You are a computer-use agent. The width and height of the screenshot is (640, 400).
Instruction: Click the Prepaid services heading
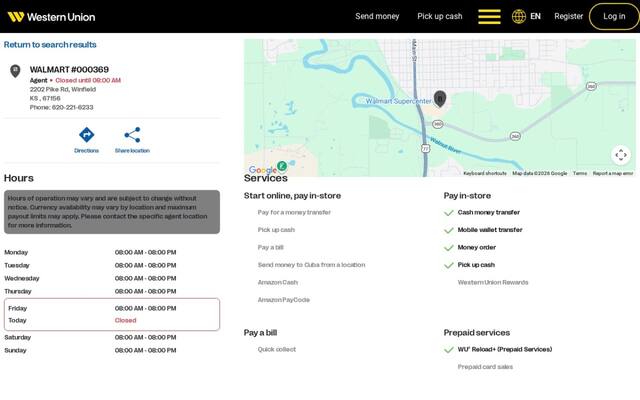(477, 333)
